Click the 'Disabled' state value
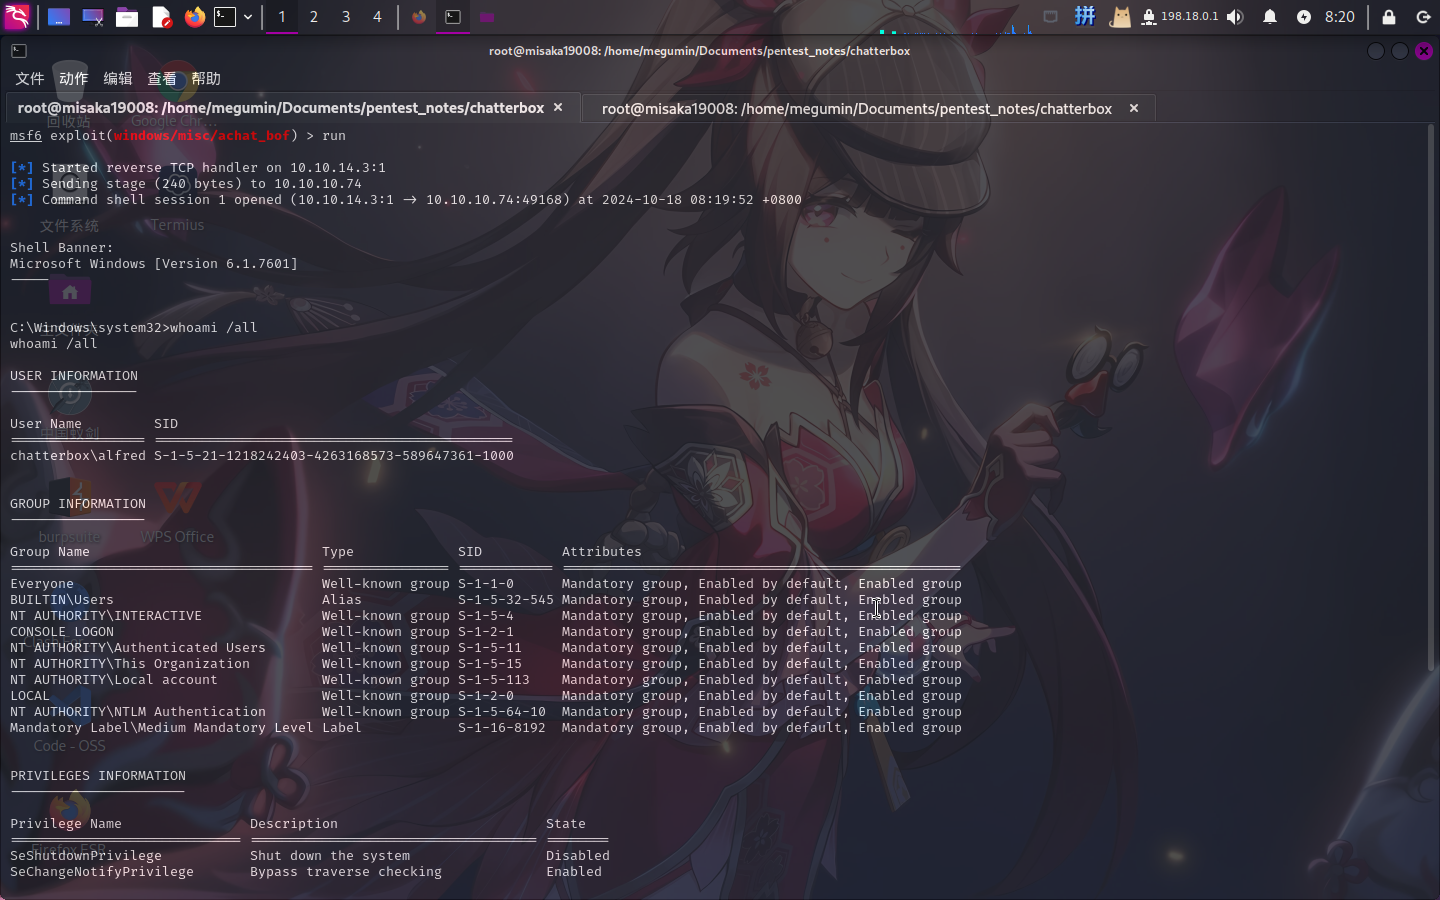Viewport: 1440px width, 900px height. click(578, 856)
